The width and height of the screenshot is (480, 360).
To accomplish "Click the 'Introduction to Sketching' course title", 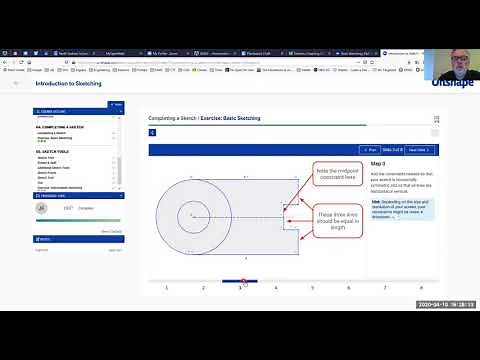I will pos(68,84).
